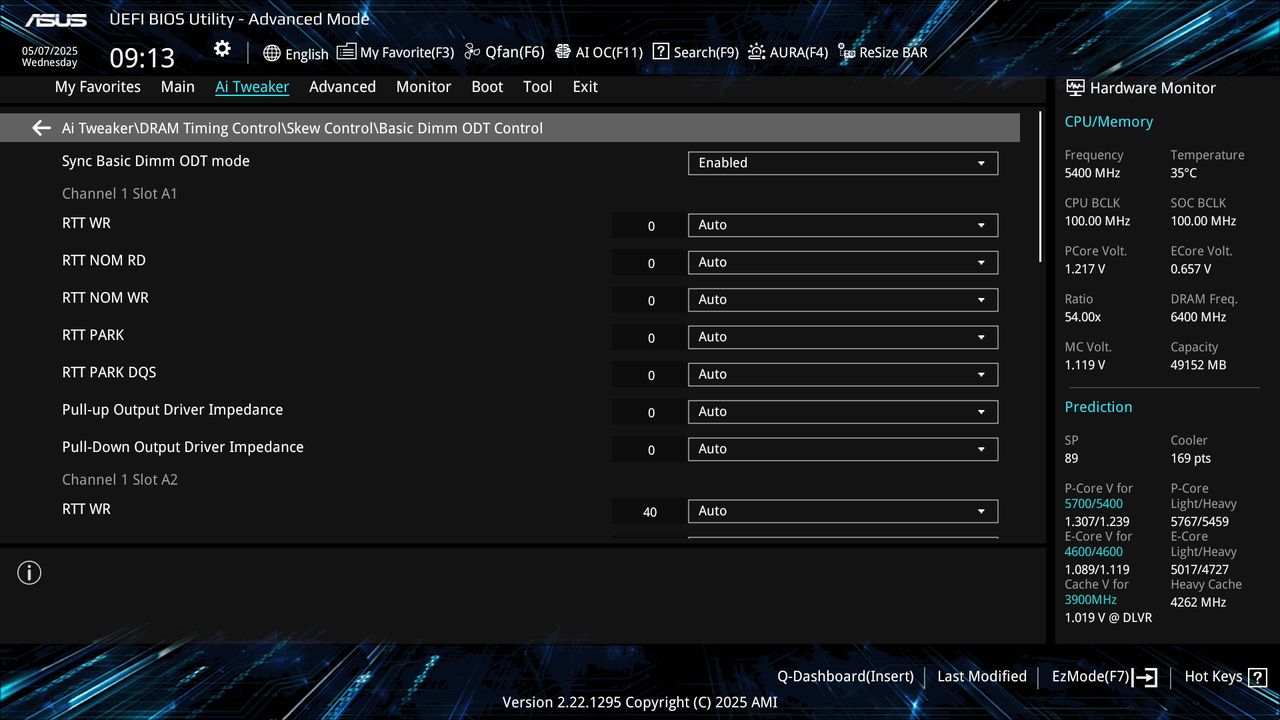1280x720 pixels.
Task: Click the Pull-up Output Driver Impedance label
Action: click(172, 410)
